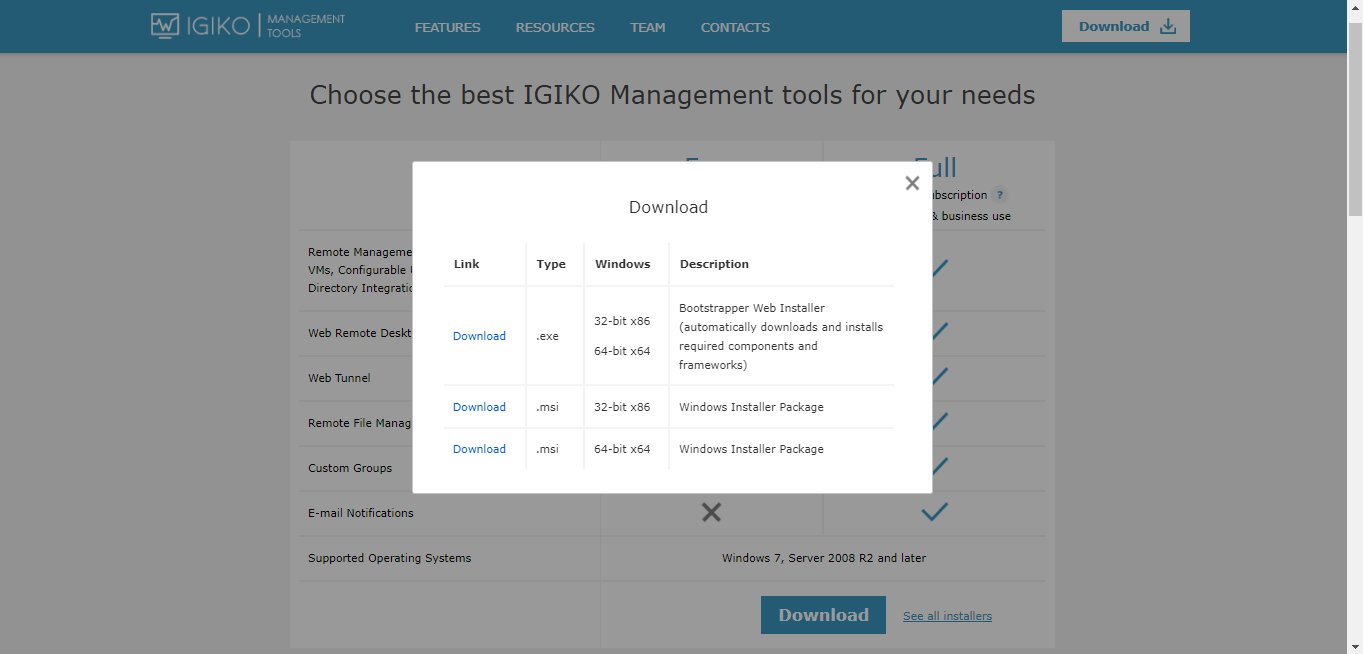Click Windows Installer Package in the 64-bit row
Screen dimensions: 1363x654
point(751,449)
